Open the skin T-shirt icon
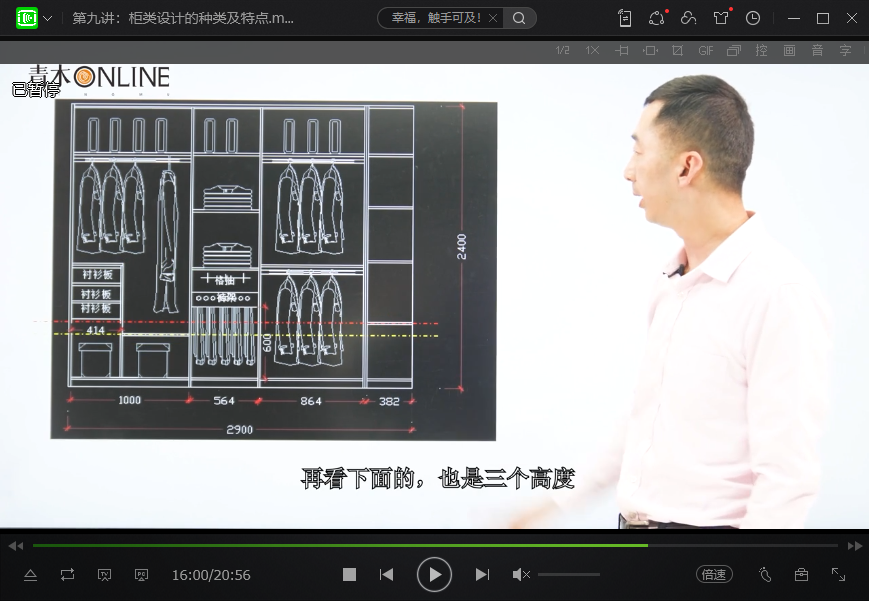The image size is (869, 601). (x=721, y=18)
